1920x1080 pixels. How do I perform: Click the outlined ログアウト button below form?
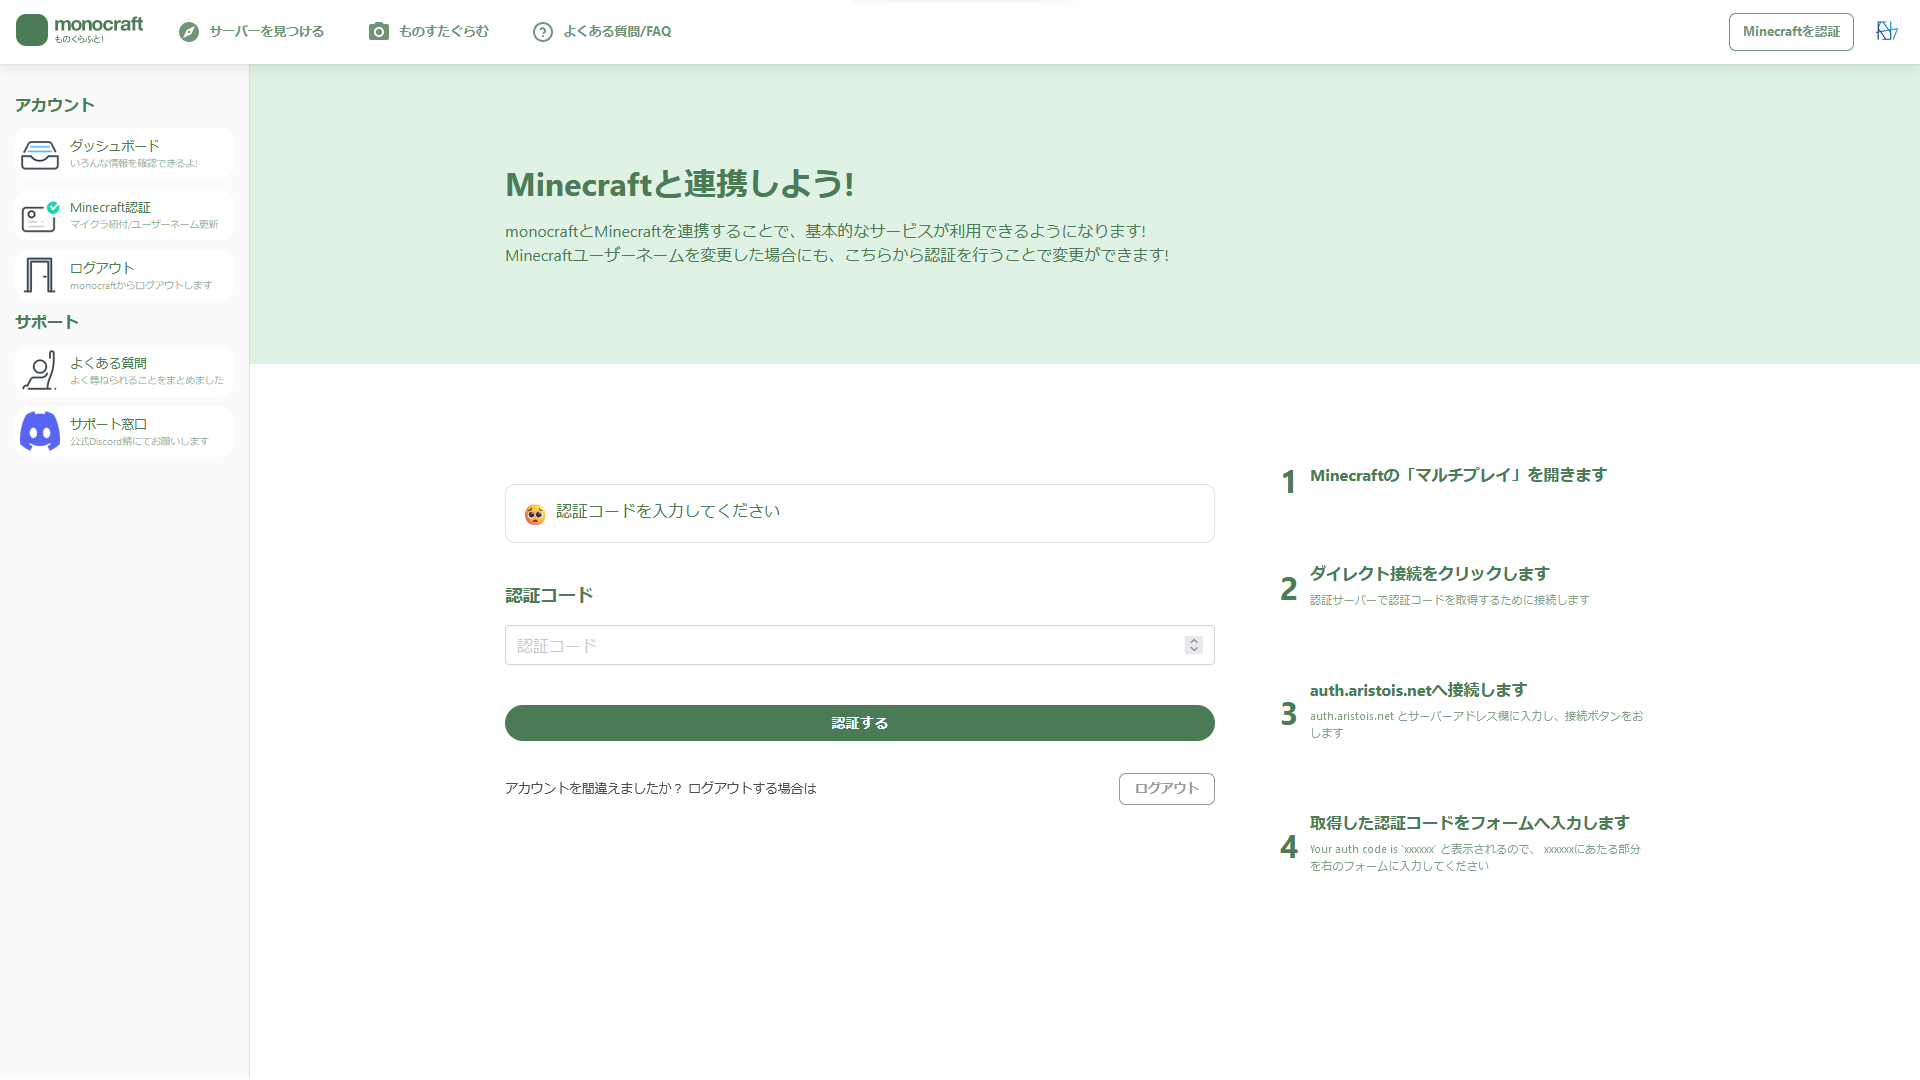click(1166, 789)
